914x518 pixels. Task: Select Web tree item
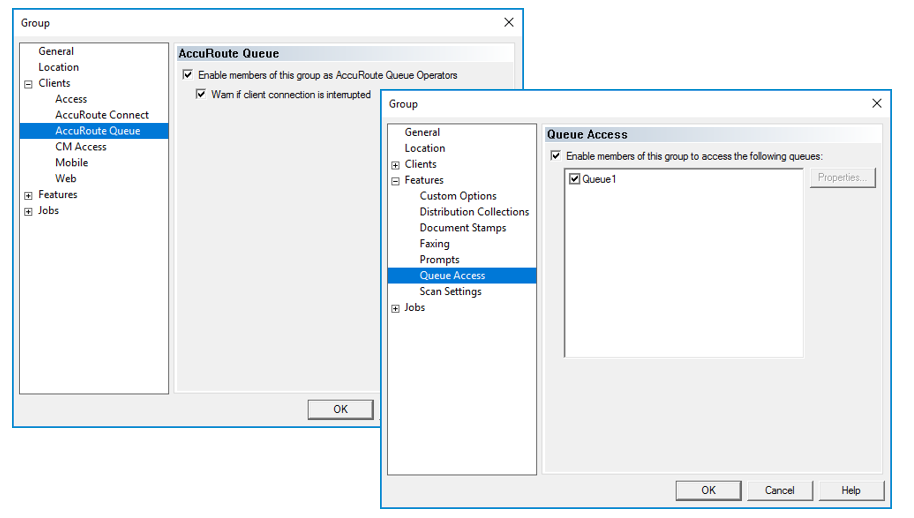click(x=66, y=178)
